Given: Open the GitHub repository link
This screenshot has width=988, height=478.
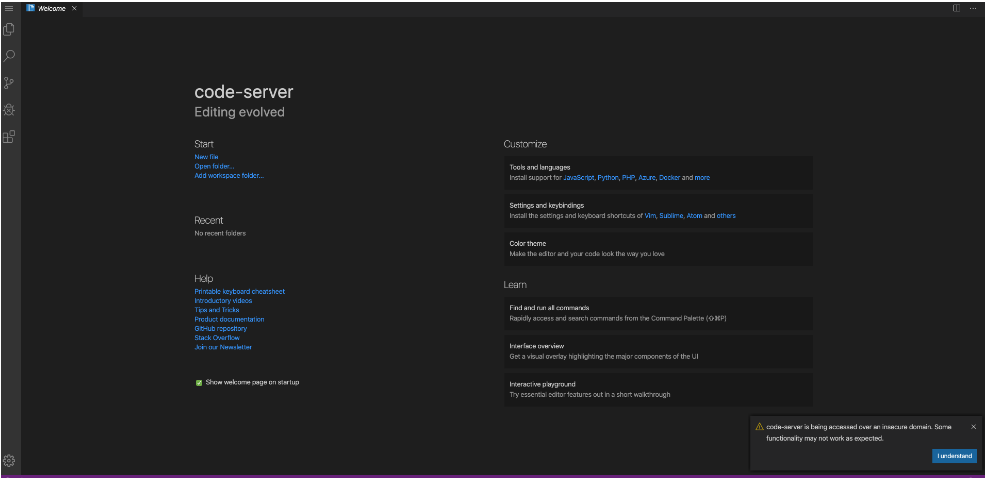Looking at the screenshot, I should [221, 328].
